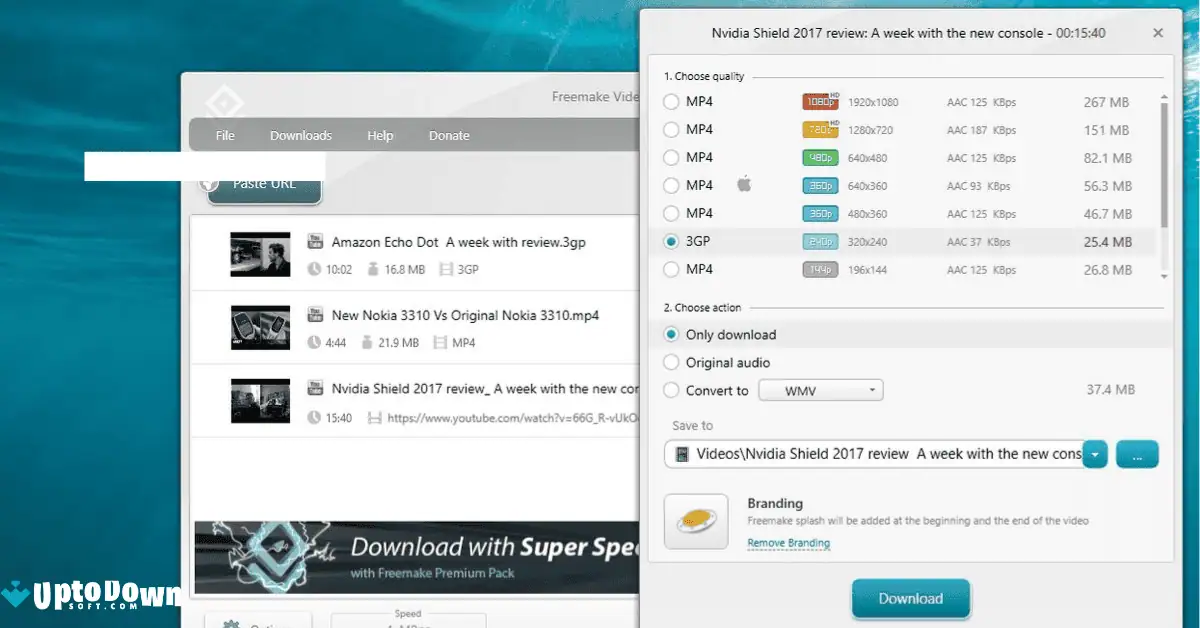This screenshot has height=628, width=1200.
Task: Click the Nvidia Shield 2017 video thumbnail
Action: [x=260, y=400]
